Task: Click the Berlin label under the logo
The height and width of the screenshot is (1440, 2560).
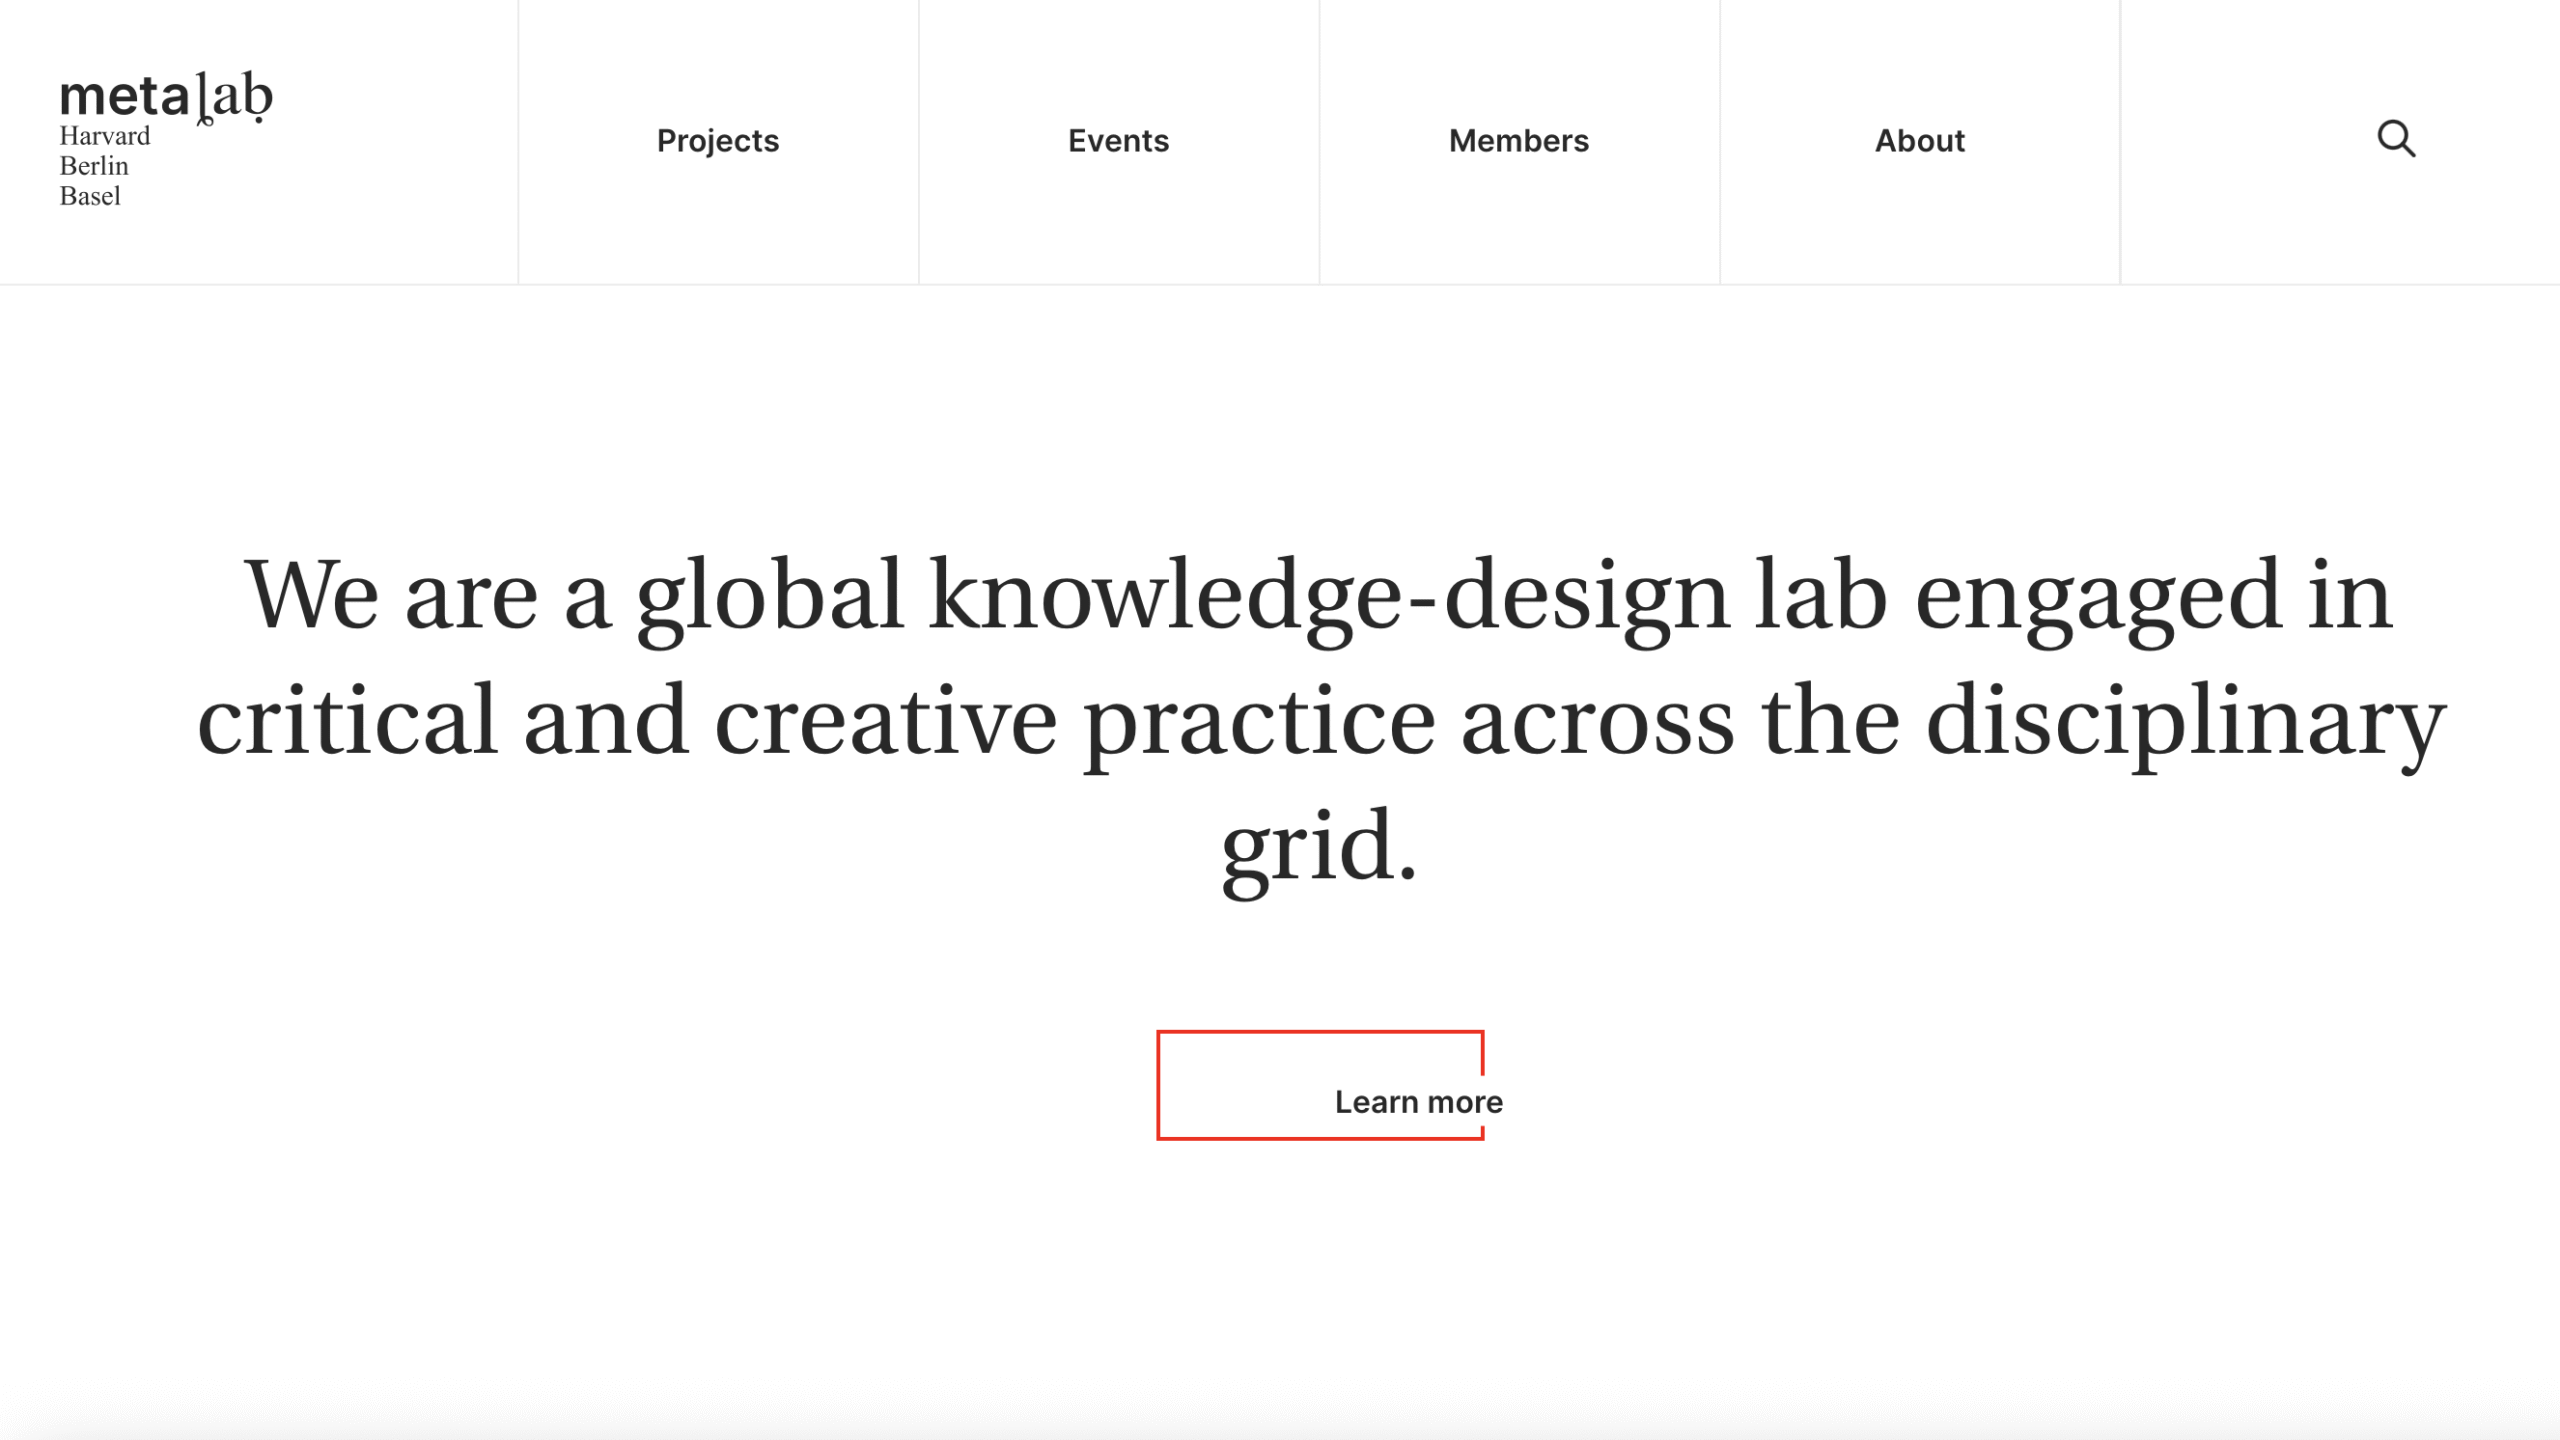Action: (94, 166)
